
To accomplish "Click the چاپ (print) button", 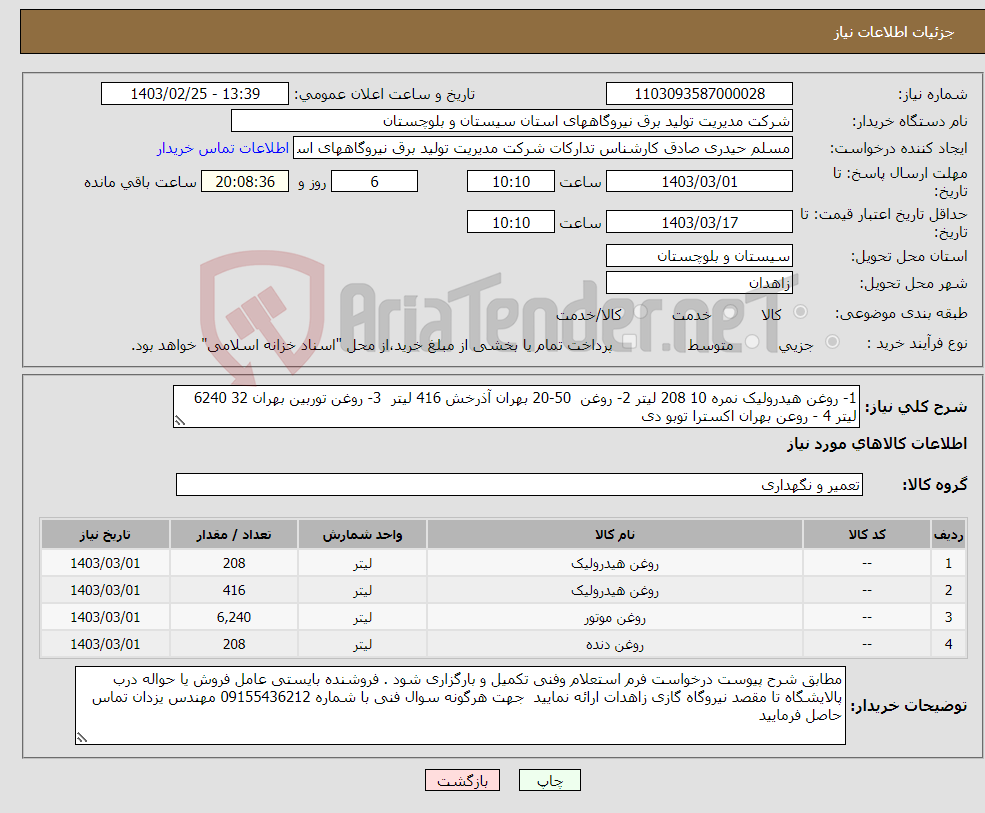I will point(550,780).
